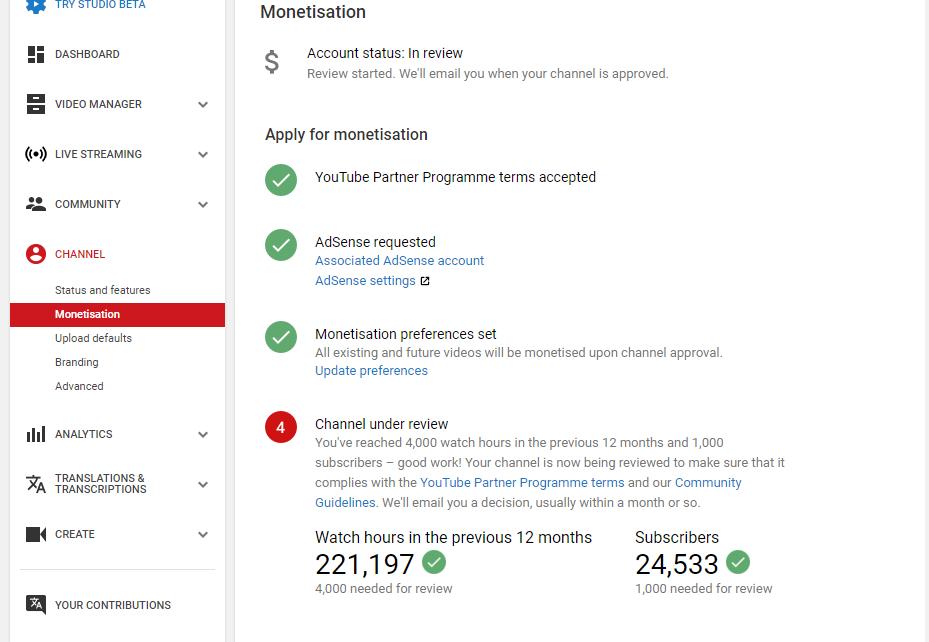Screen dimensions: 929x642
Task: Go to the Branding submenu item
Action: [x=76, y=362]
